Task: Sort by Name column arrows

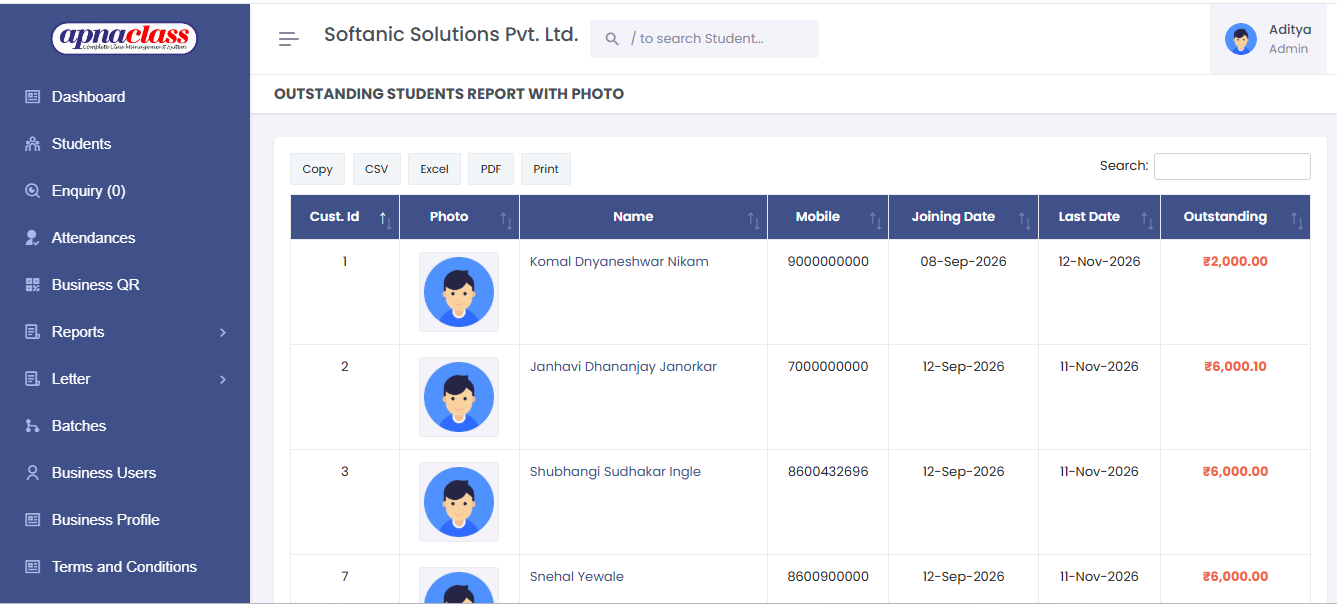Action: (x=754, y=218)
